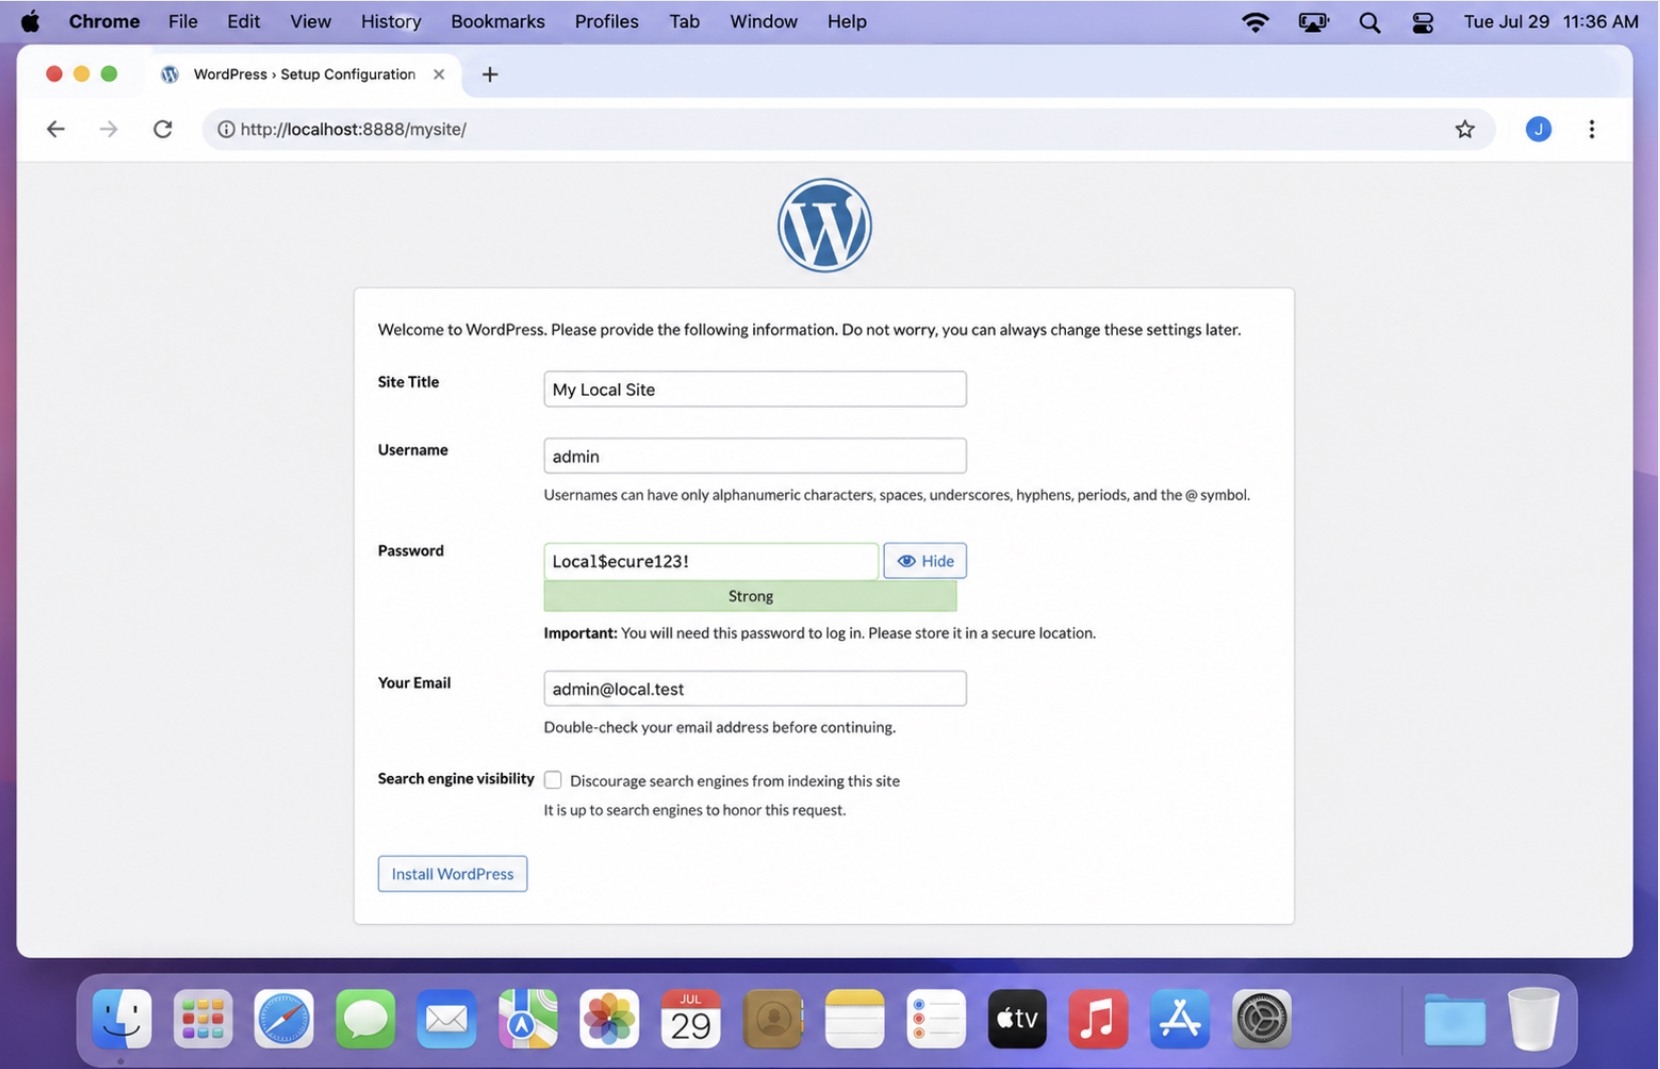Open Mail from the dock
Screen dimensions: 1660x1069
(446, 1019)
